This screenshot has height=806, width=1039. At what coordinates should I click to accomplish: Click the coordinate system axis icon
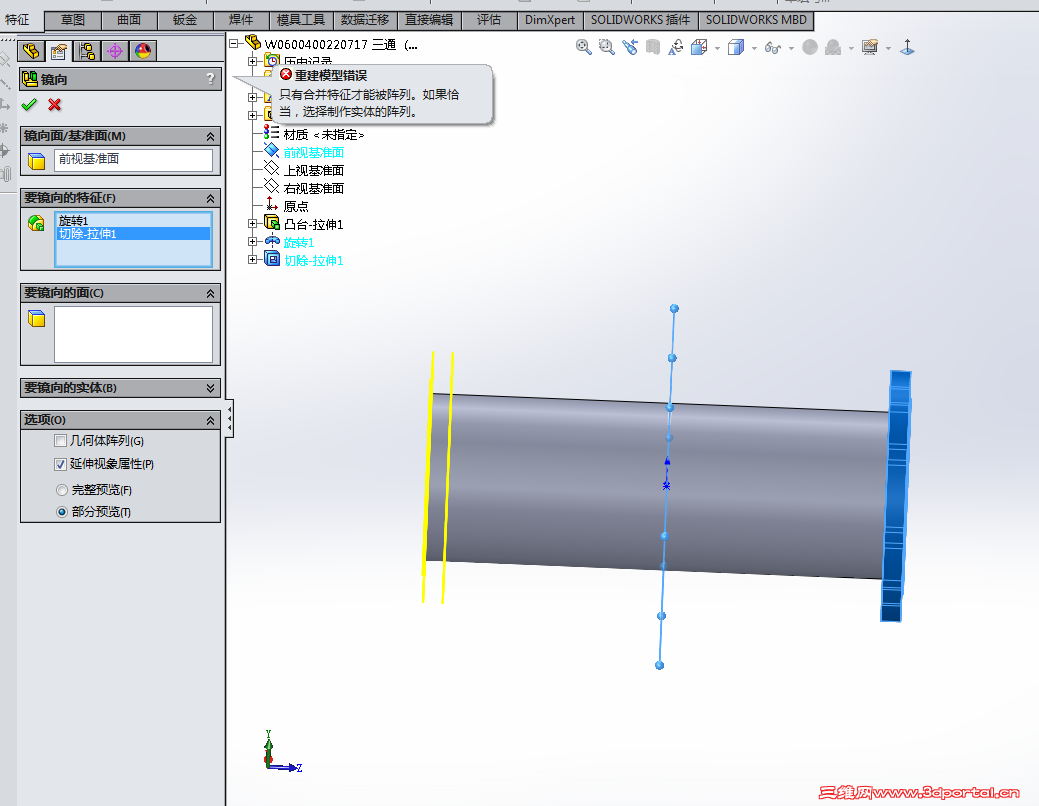pos(907,47)
